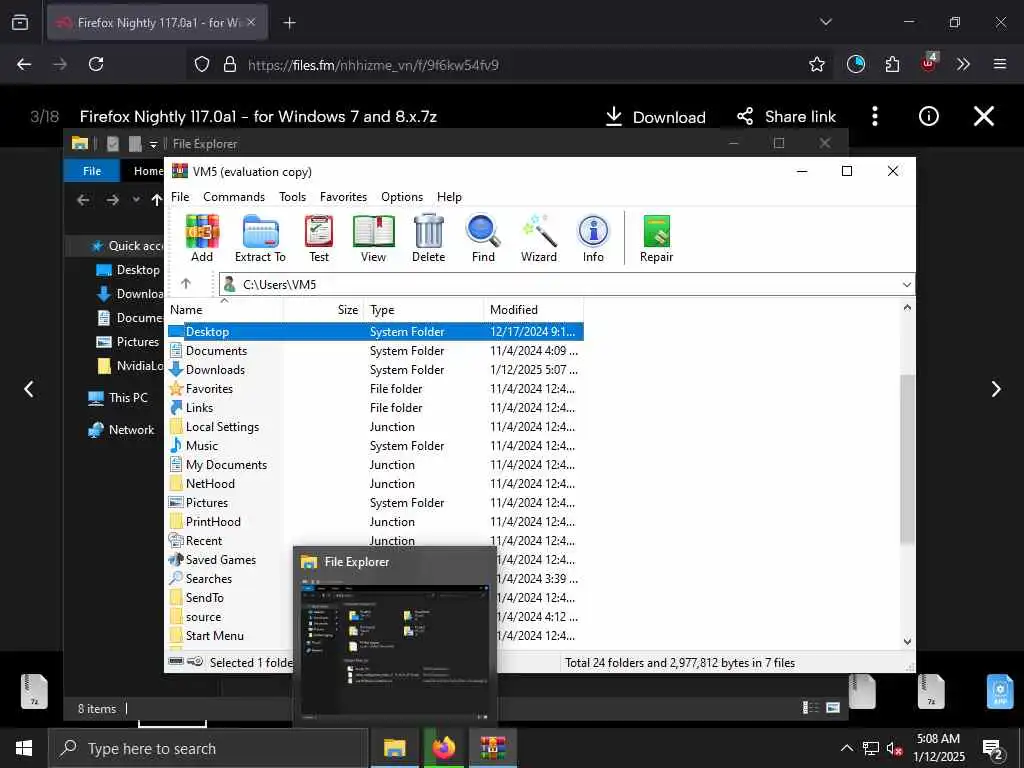1024x768 pixels.
Task: Show archive Info
Action: 593,238
